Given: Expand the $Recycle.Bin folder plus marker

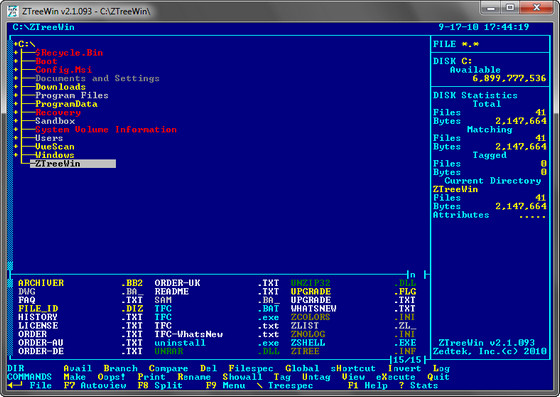Looking at the screenshot, I should coord(16,53).
